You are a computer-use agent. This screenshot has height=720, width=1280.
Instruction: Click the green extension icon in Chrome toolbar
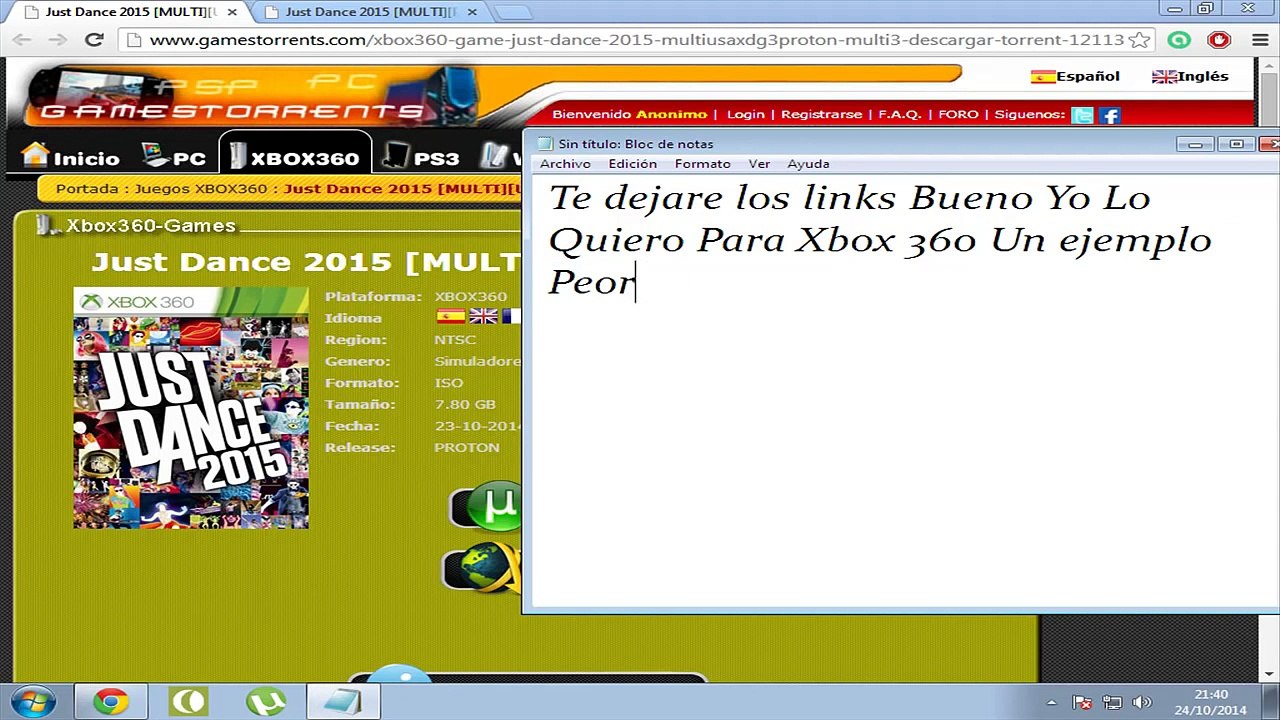coord(1179,40)
